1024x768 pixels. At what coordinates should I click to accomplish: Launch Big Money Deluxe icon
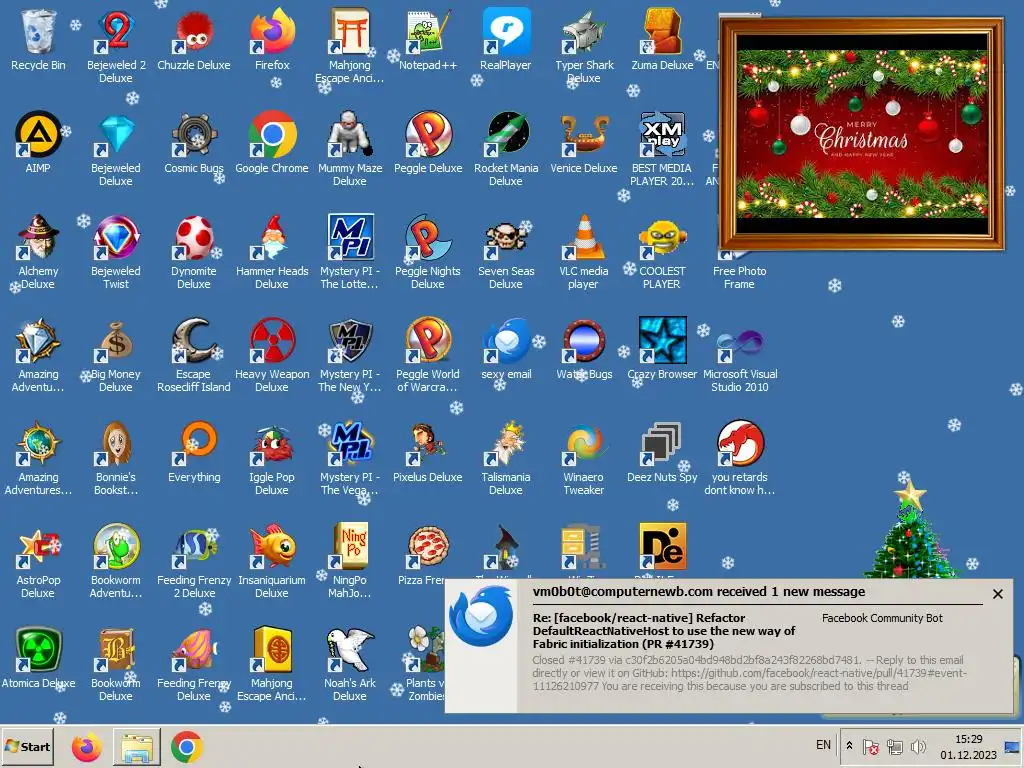click(116, 340)
